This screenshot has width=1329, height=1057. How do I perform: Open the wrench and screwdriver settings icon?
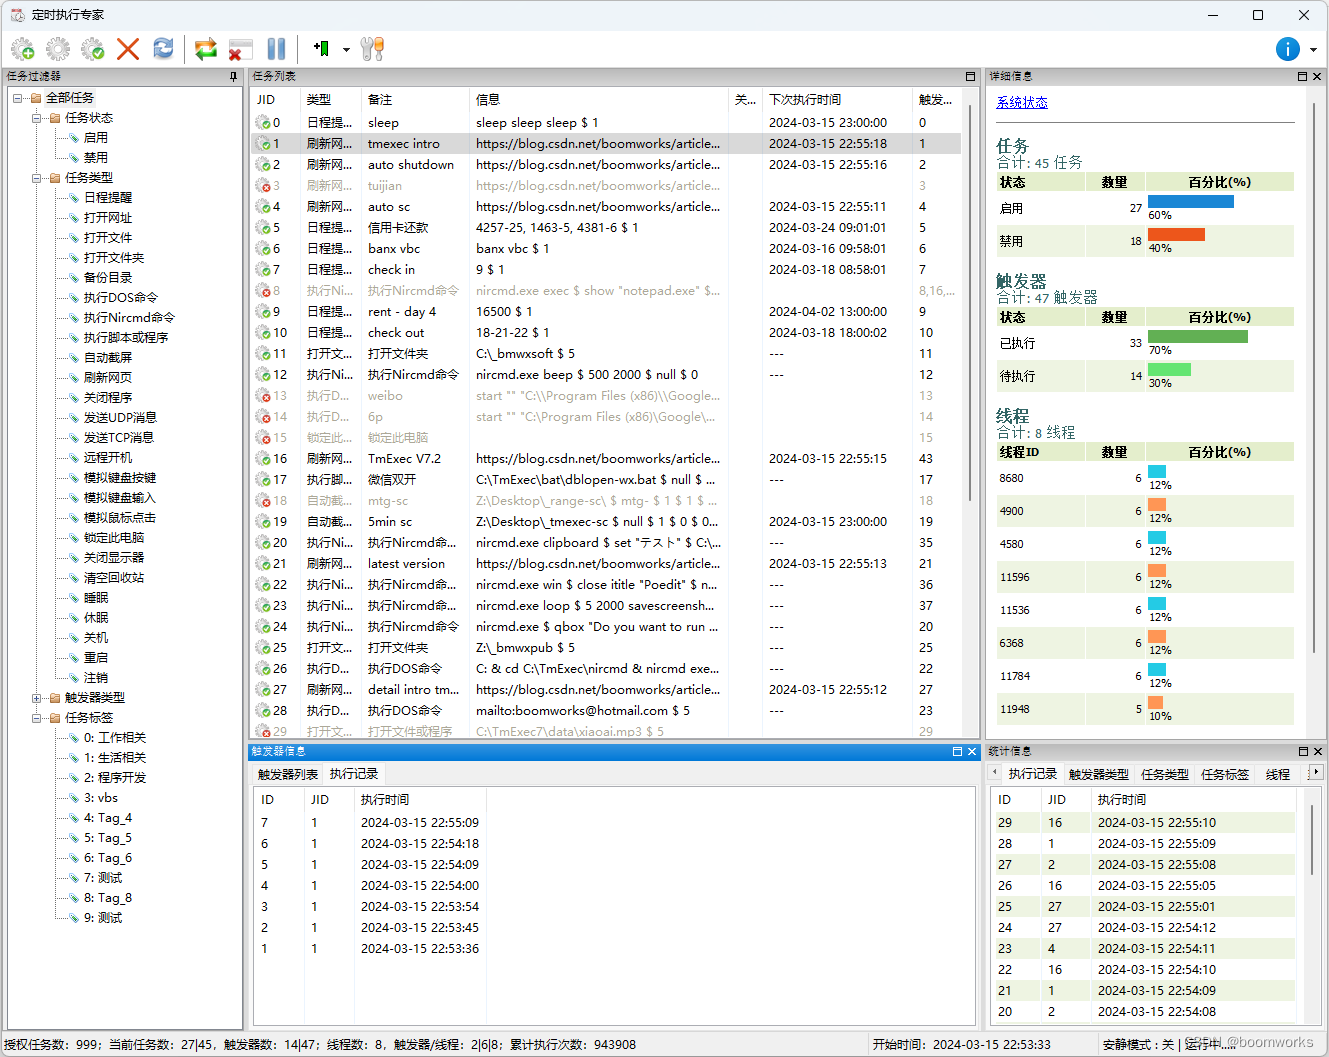[x=372, y=49]
